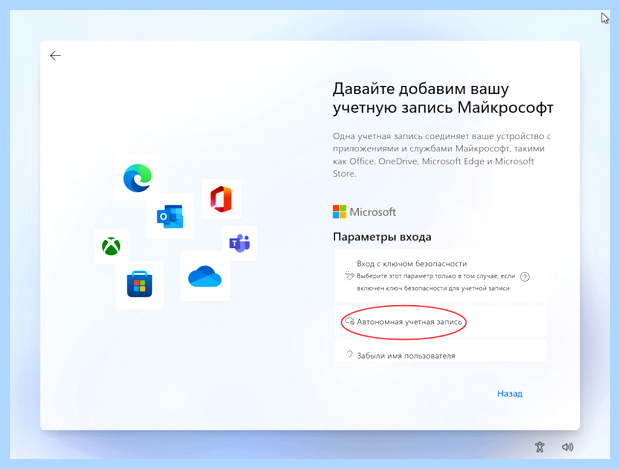Click the description text starting Одна учетная запись
This screenshot has height=469, width=620.
click(442, 155)
